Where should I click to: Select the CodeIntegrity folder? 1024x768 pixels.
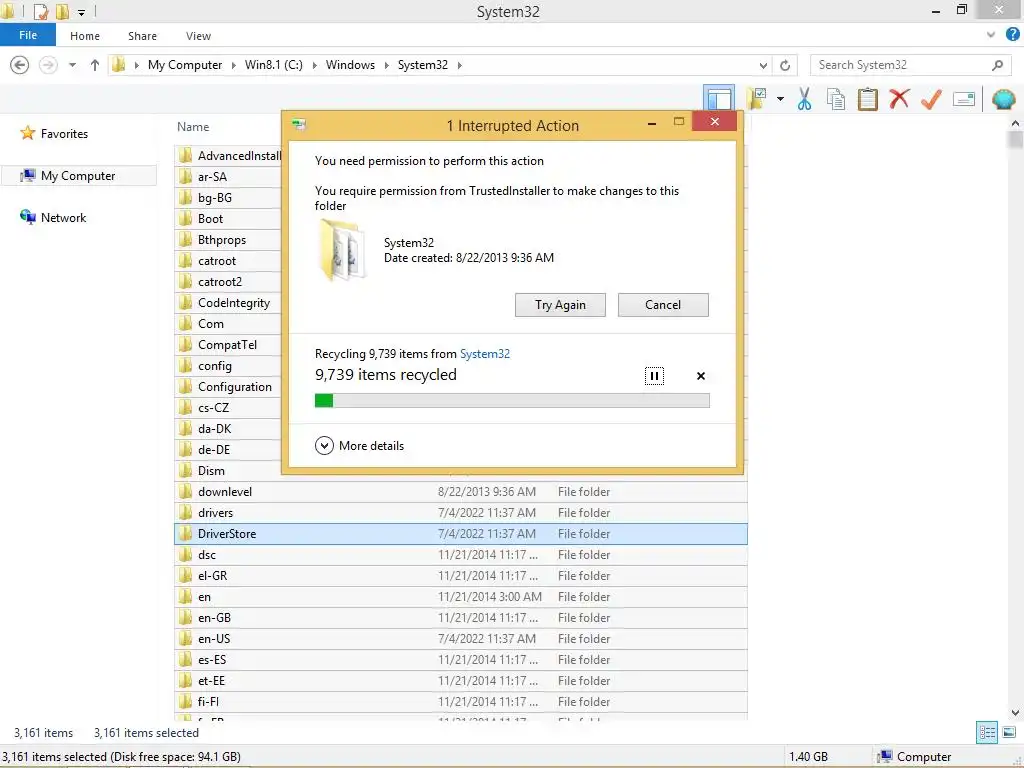[x=234, y=302]
